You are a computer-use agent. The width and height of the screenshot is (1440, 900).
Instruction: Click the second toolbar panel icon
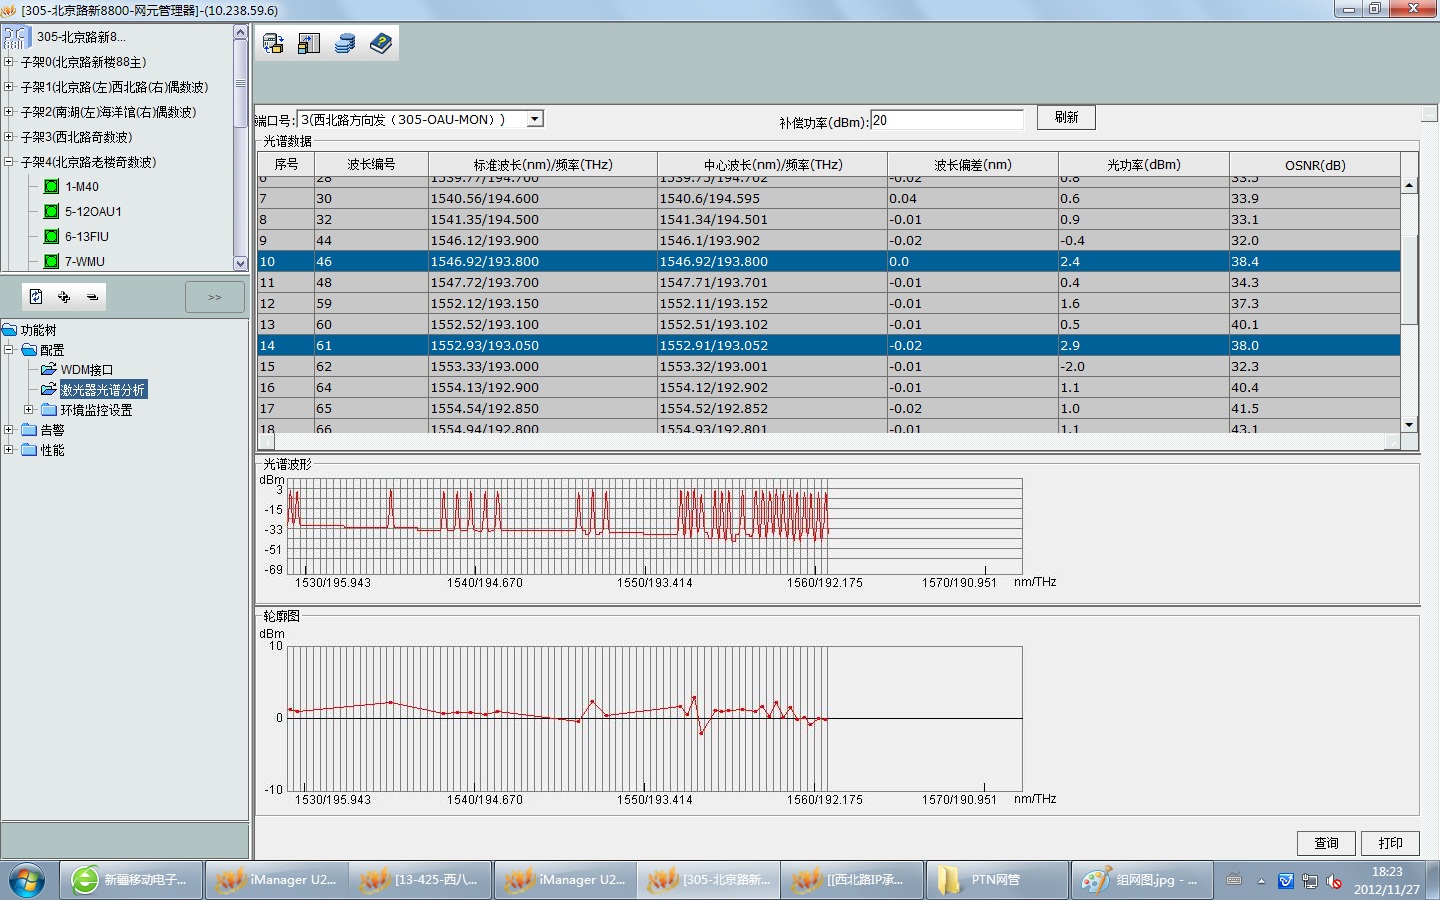coord(309,43)
